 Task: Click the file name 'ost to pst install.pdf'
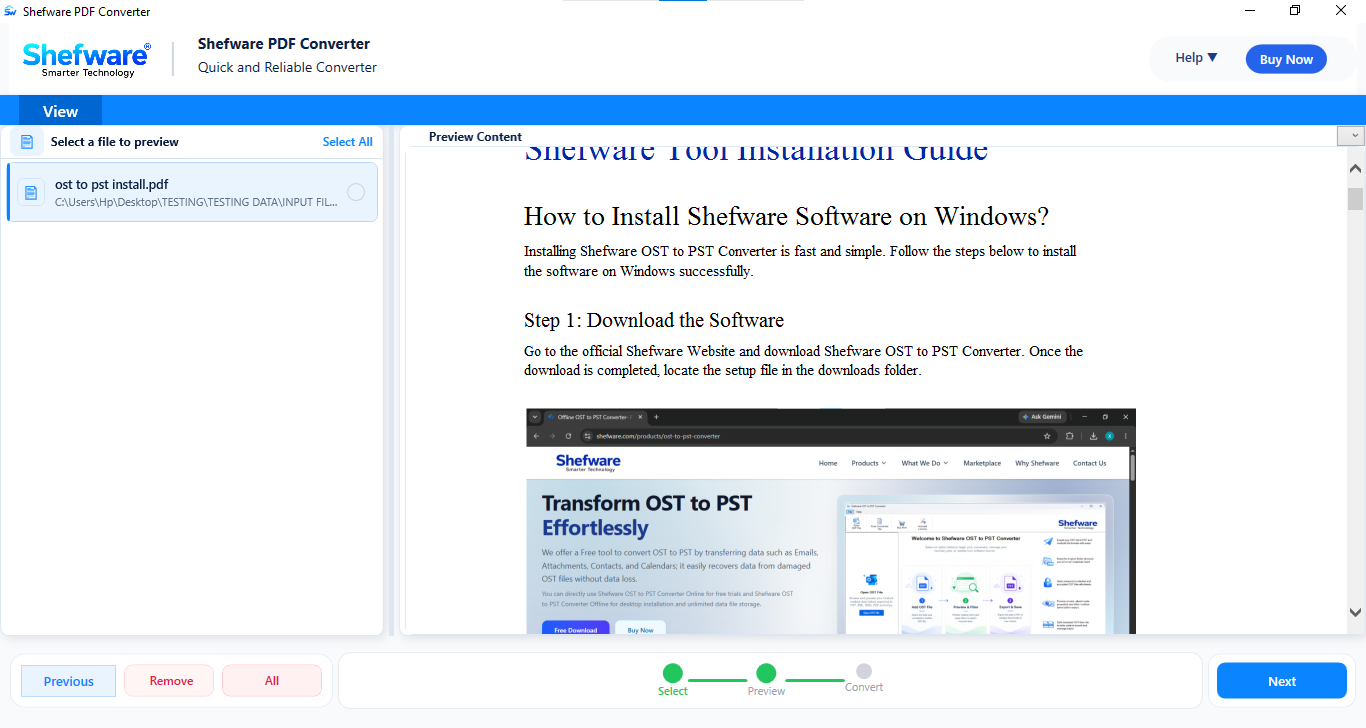point(112,184)
